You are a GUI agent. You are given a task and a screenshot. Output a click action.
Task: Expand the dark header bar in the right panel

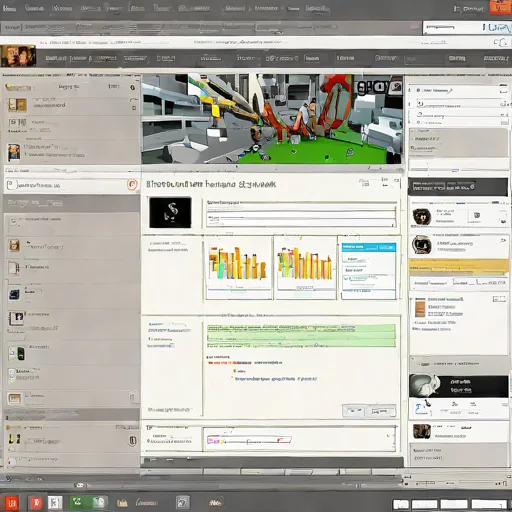[458, 187]
